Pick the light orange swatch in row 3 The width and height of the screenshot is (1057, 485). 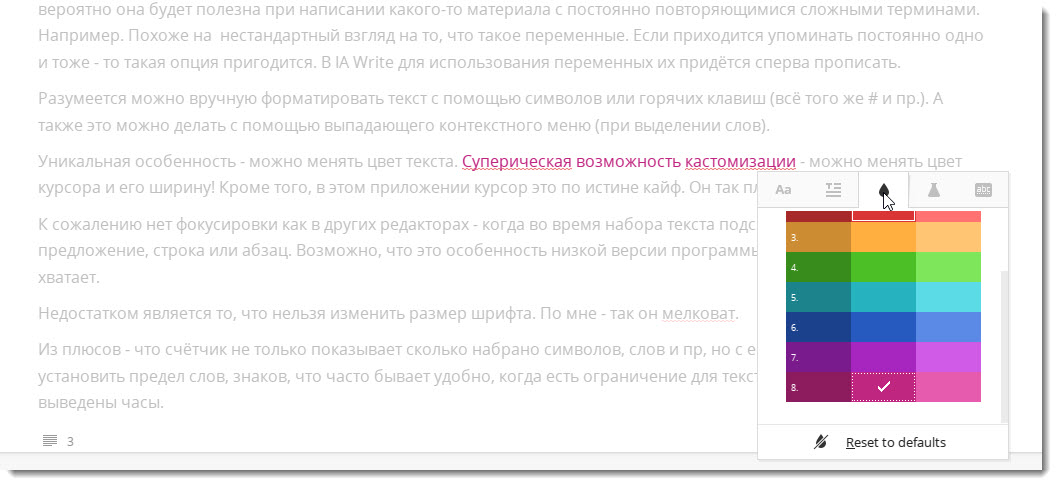pos(948,237)
